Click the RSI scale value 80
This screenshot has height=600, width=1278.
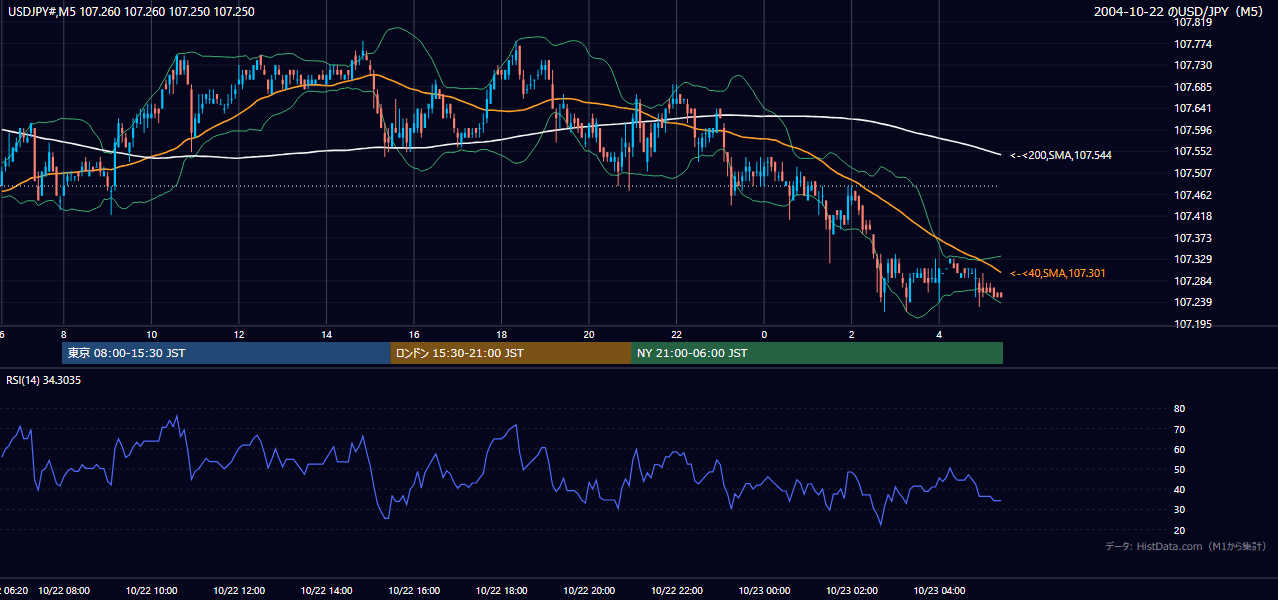pyautogui.click(x=1180, y=409)
